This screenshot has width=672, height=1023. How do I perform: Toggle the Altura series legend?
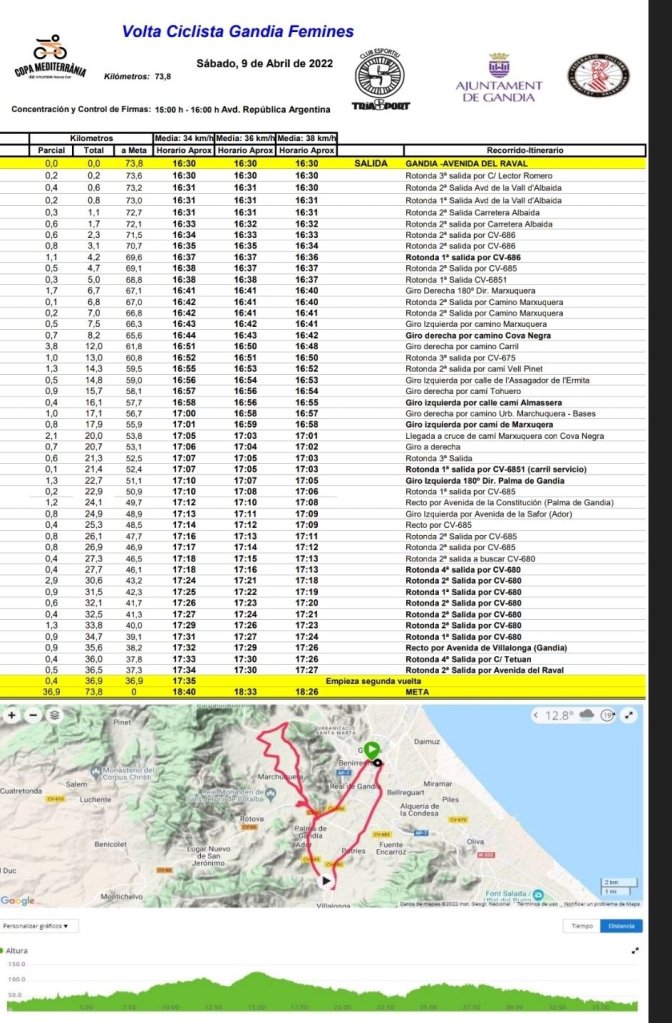click(14, 951)
